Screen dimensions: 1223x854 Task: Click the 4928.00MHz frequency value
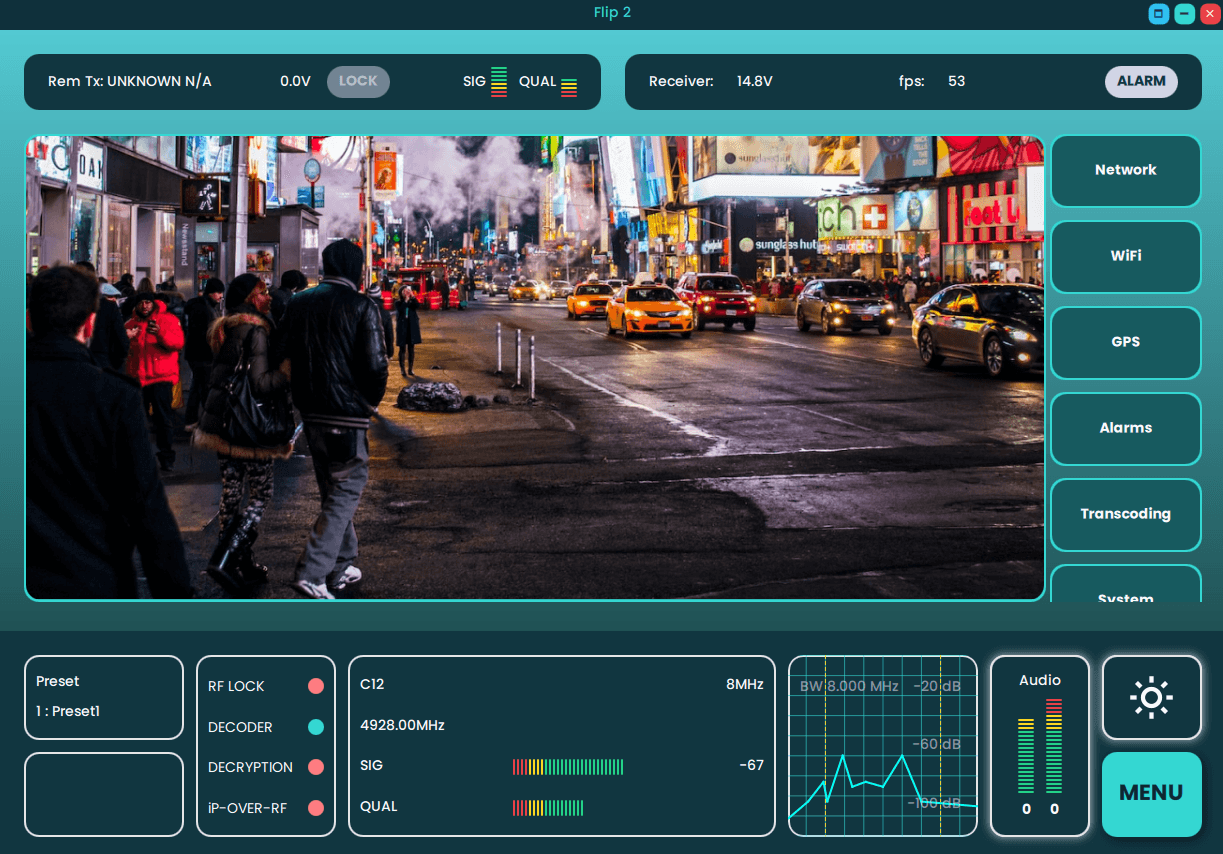(x=402, y=725)
